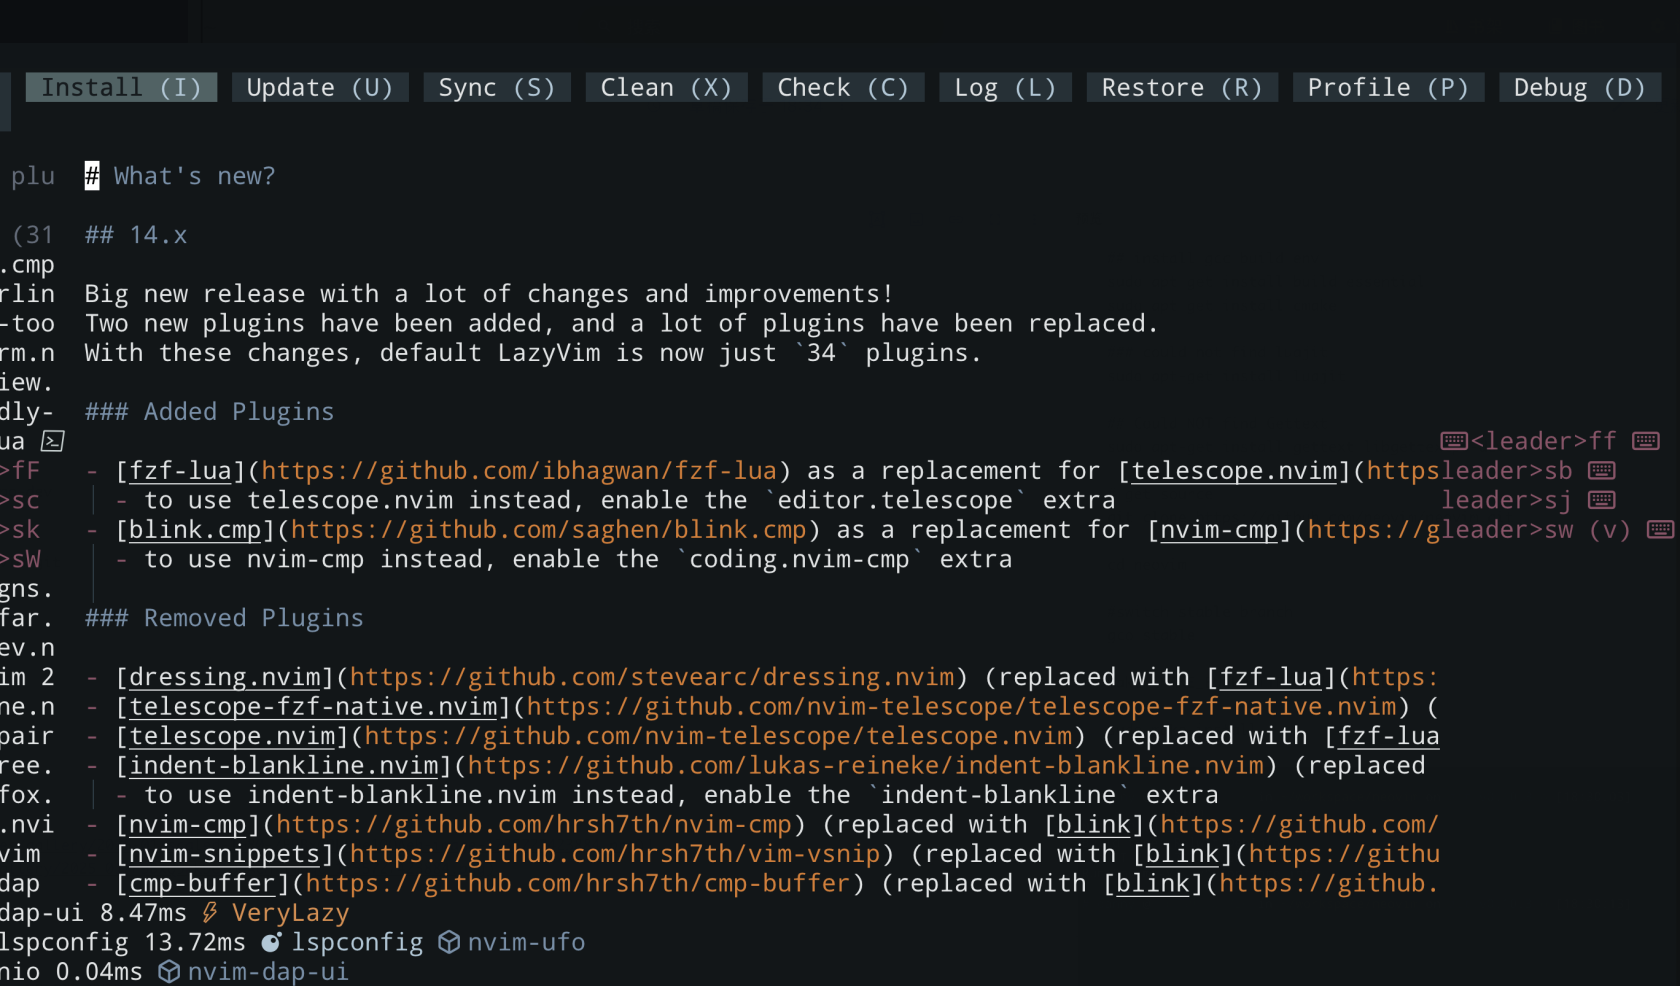Open URL github.com/stevearc/dressing.nvim
The image size is (1680, 986).
652,677
